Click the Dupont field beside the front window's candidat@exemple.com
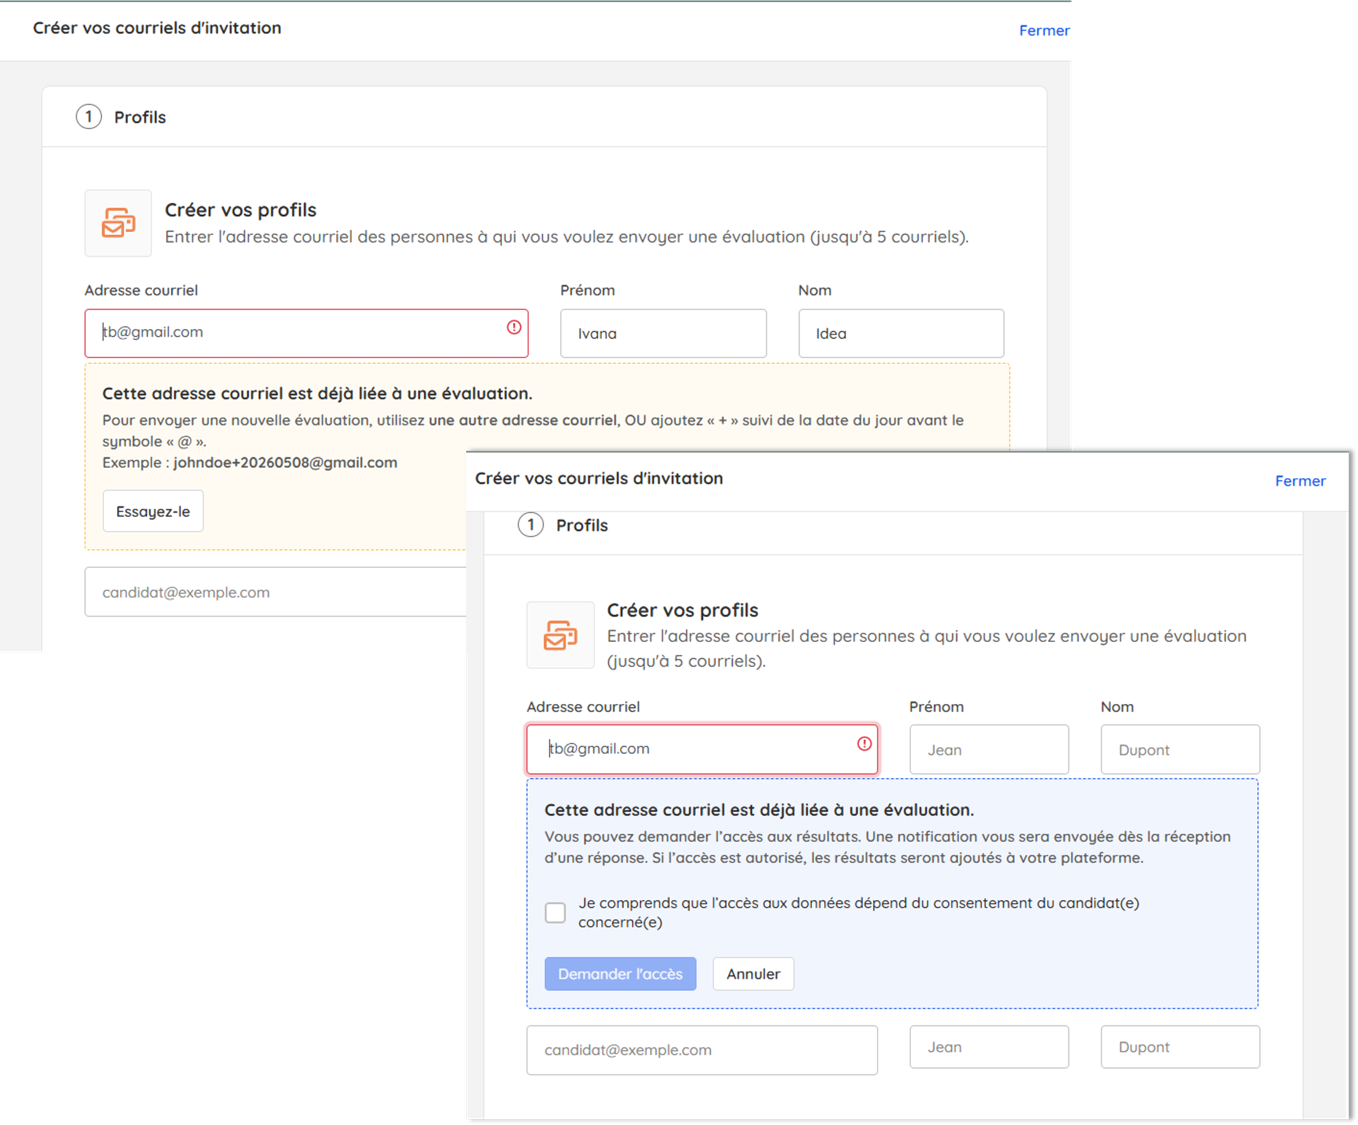 [1180, 1047]
